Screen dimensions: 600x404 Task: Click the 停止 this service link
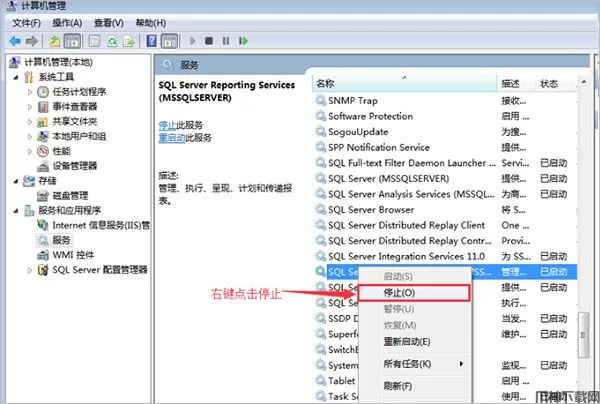pyautogui.click(x=167, y=125)
